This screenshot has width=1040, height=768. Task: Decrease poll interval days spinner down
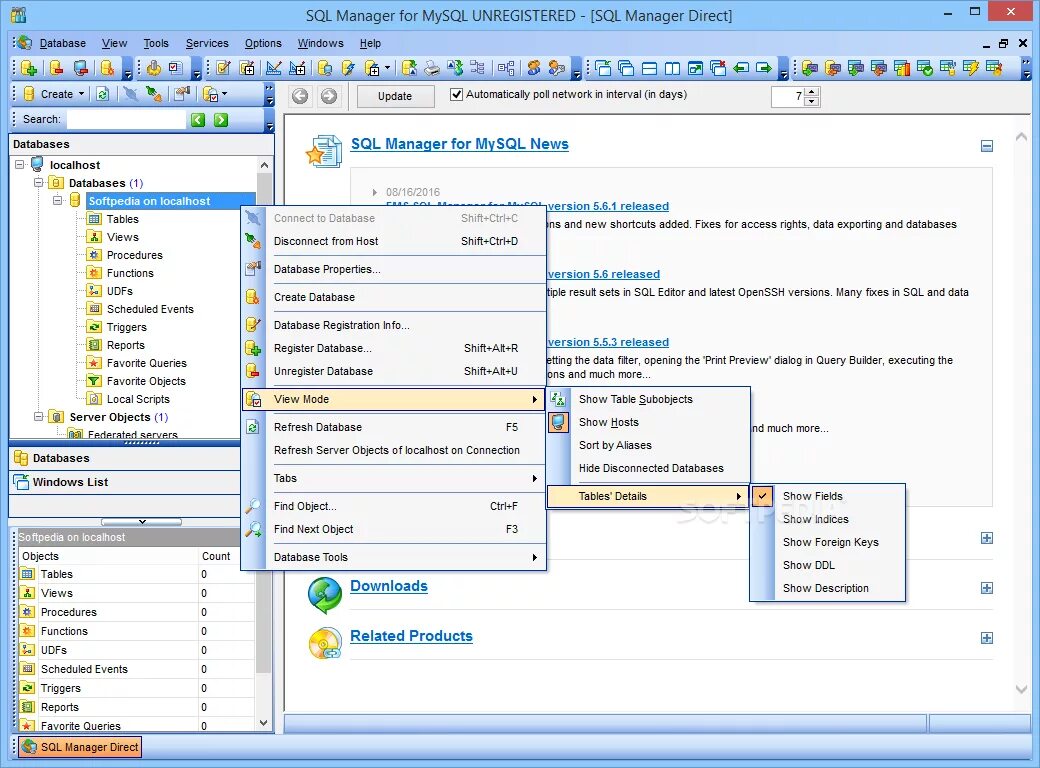click(x=812, y=101)
